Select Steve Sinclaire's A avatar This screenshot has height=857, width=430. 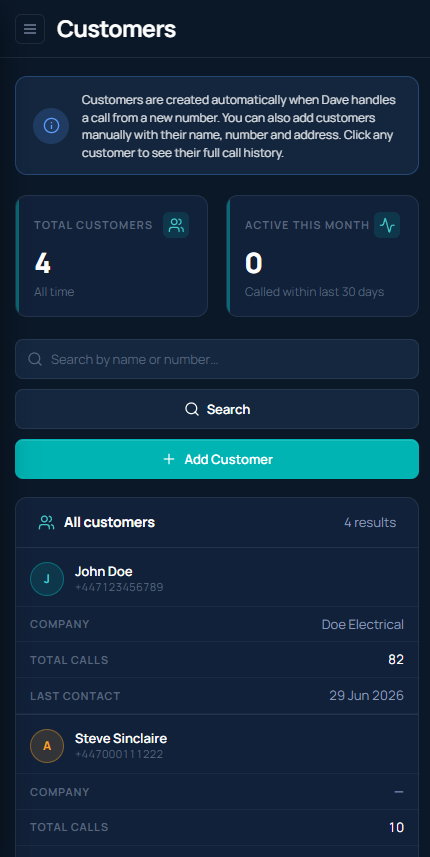[47, 746]
